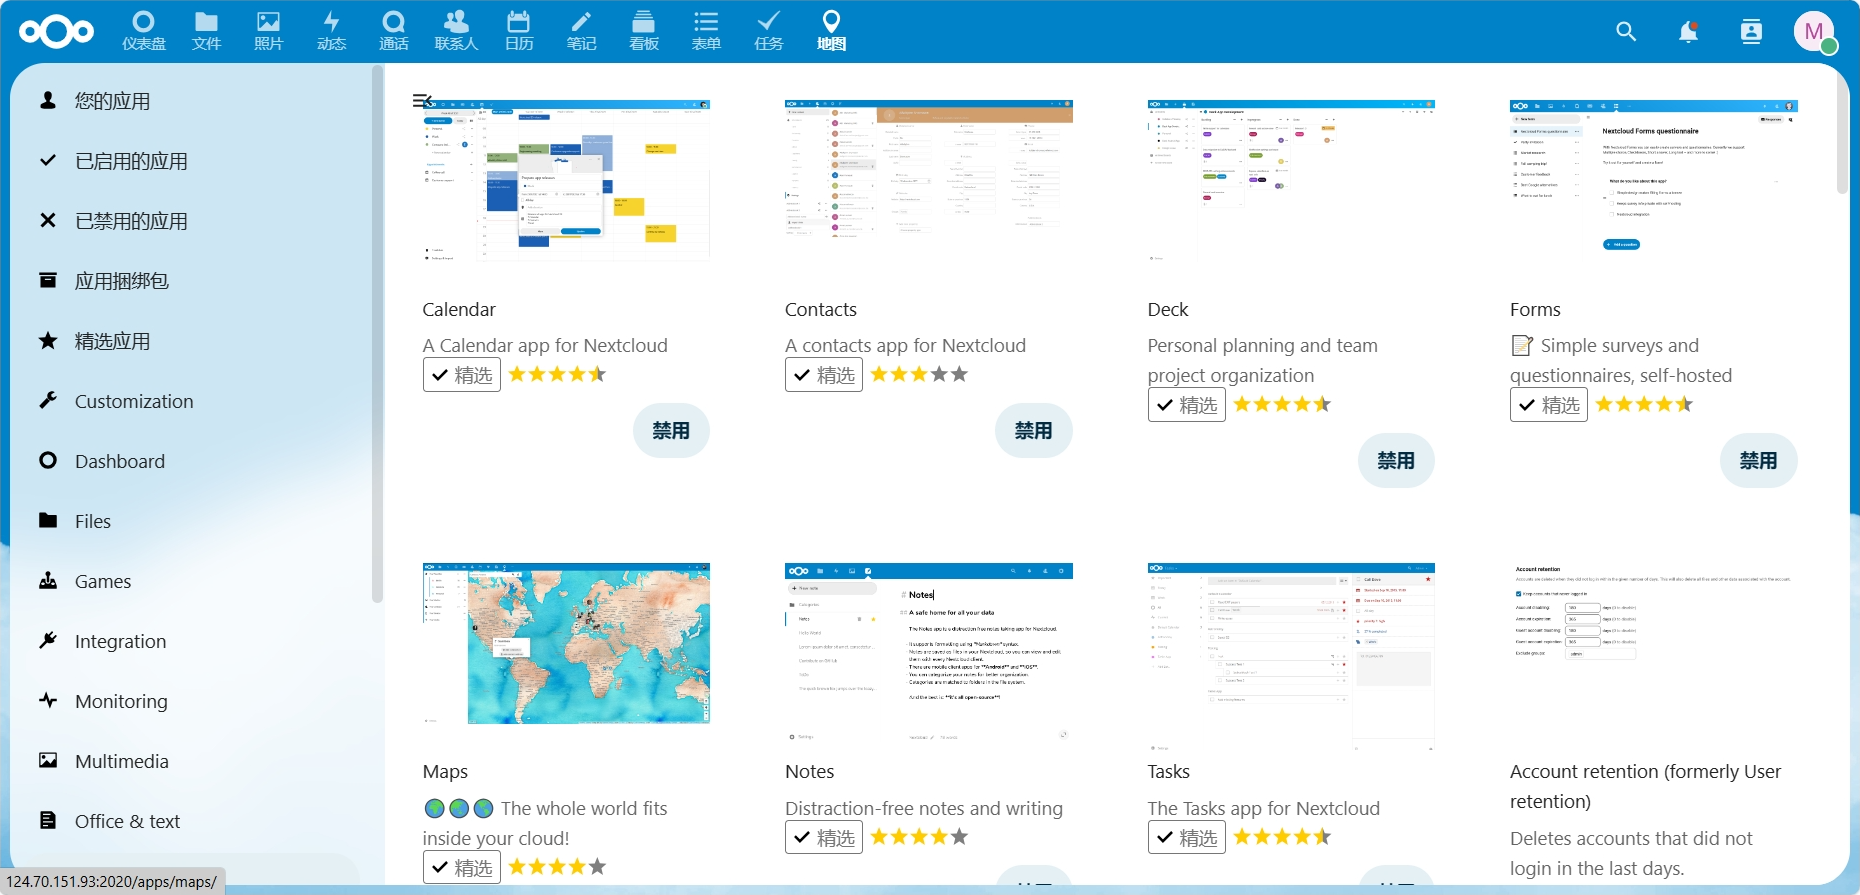Click the Tasks app title
1860x895 pixels.
tap(1168, 772)
